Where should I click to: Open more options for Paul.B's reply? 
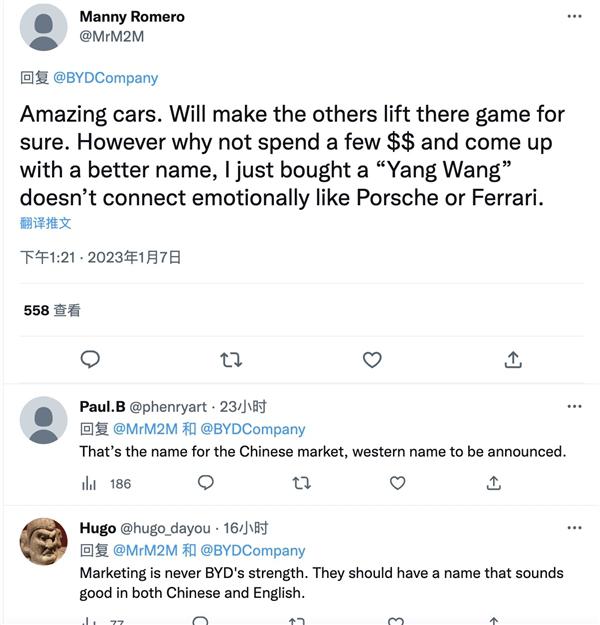[x=574, y=407]
